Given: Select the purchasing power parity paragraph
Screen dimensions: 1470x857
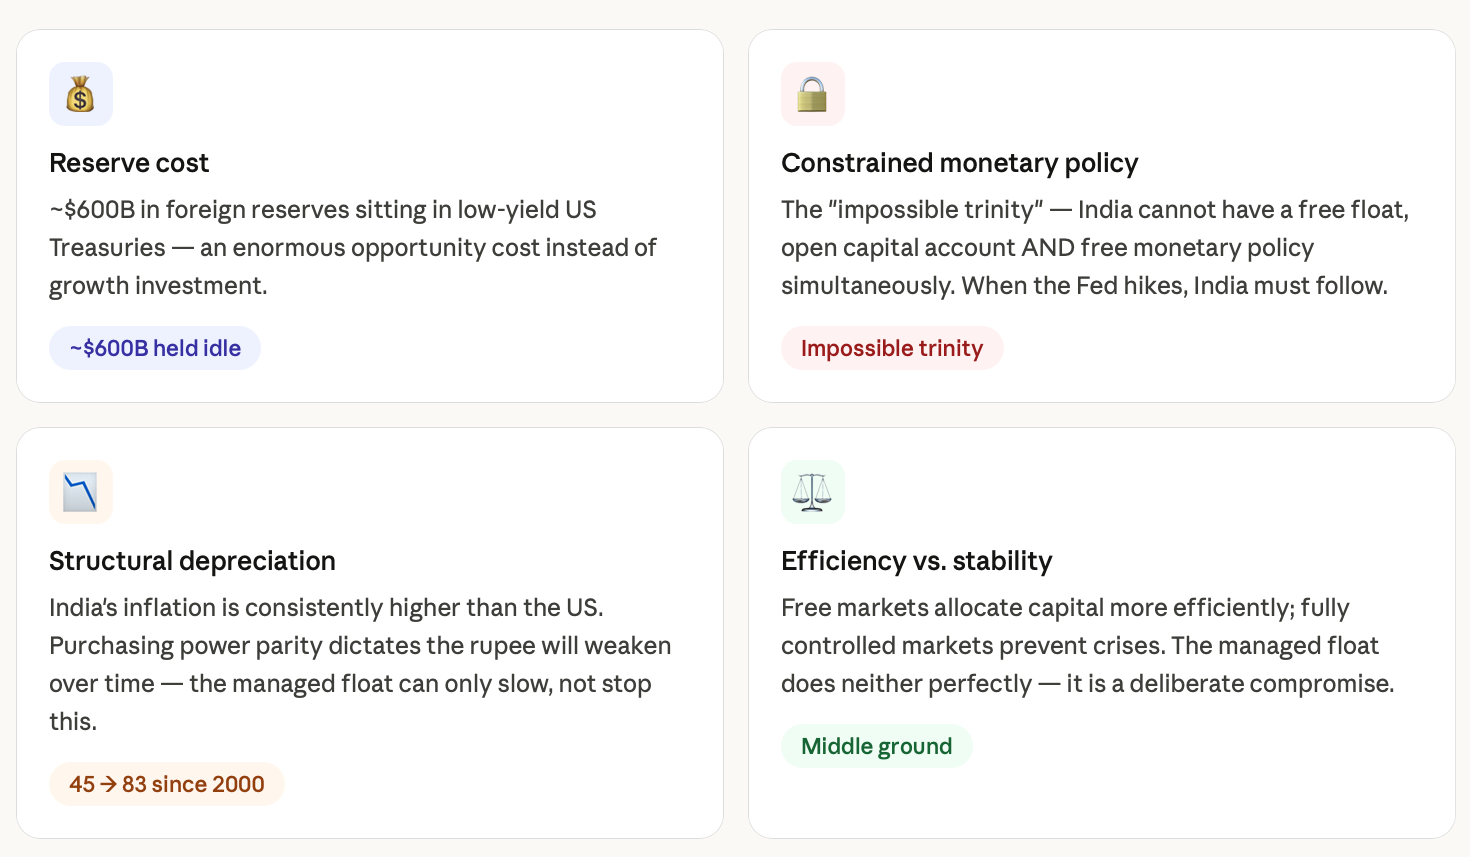Looking at the screenshot, I should coord(360,665).
